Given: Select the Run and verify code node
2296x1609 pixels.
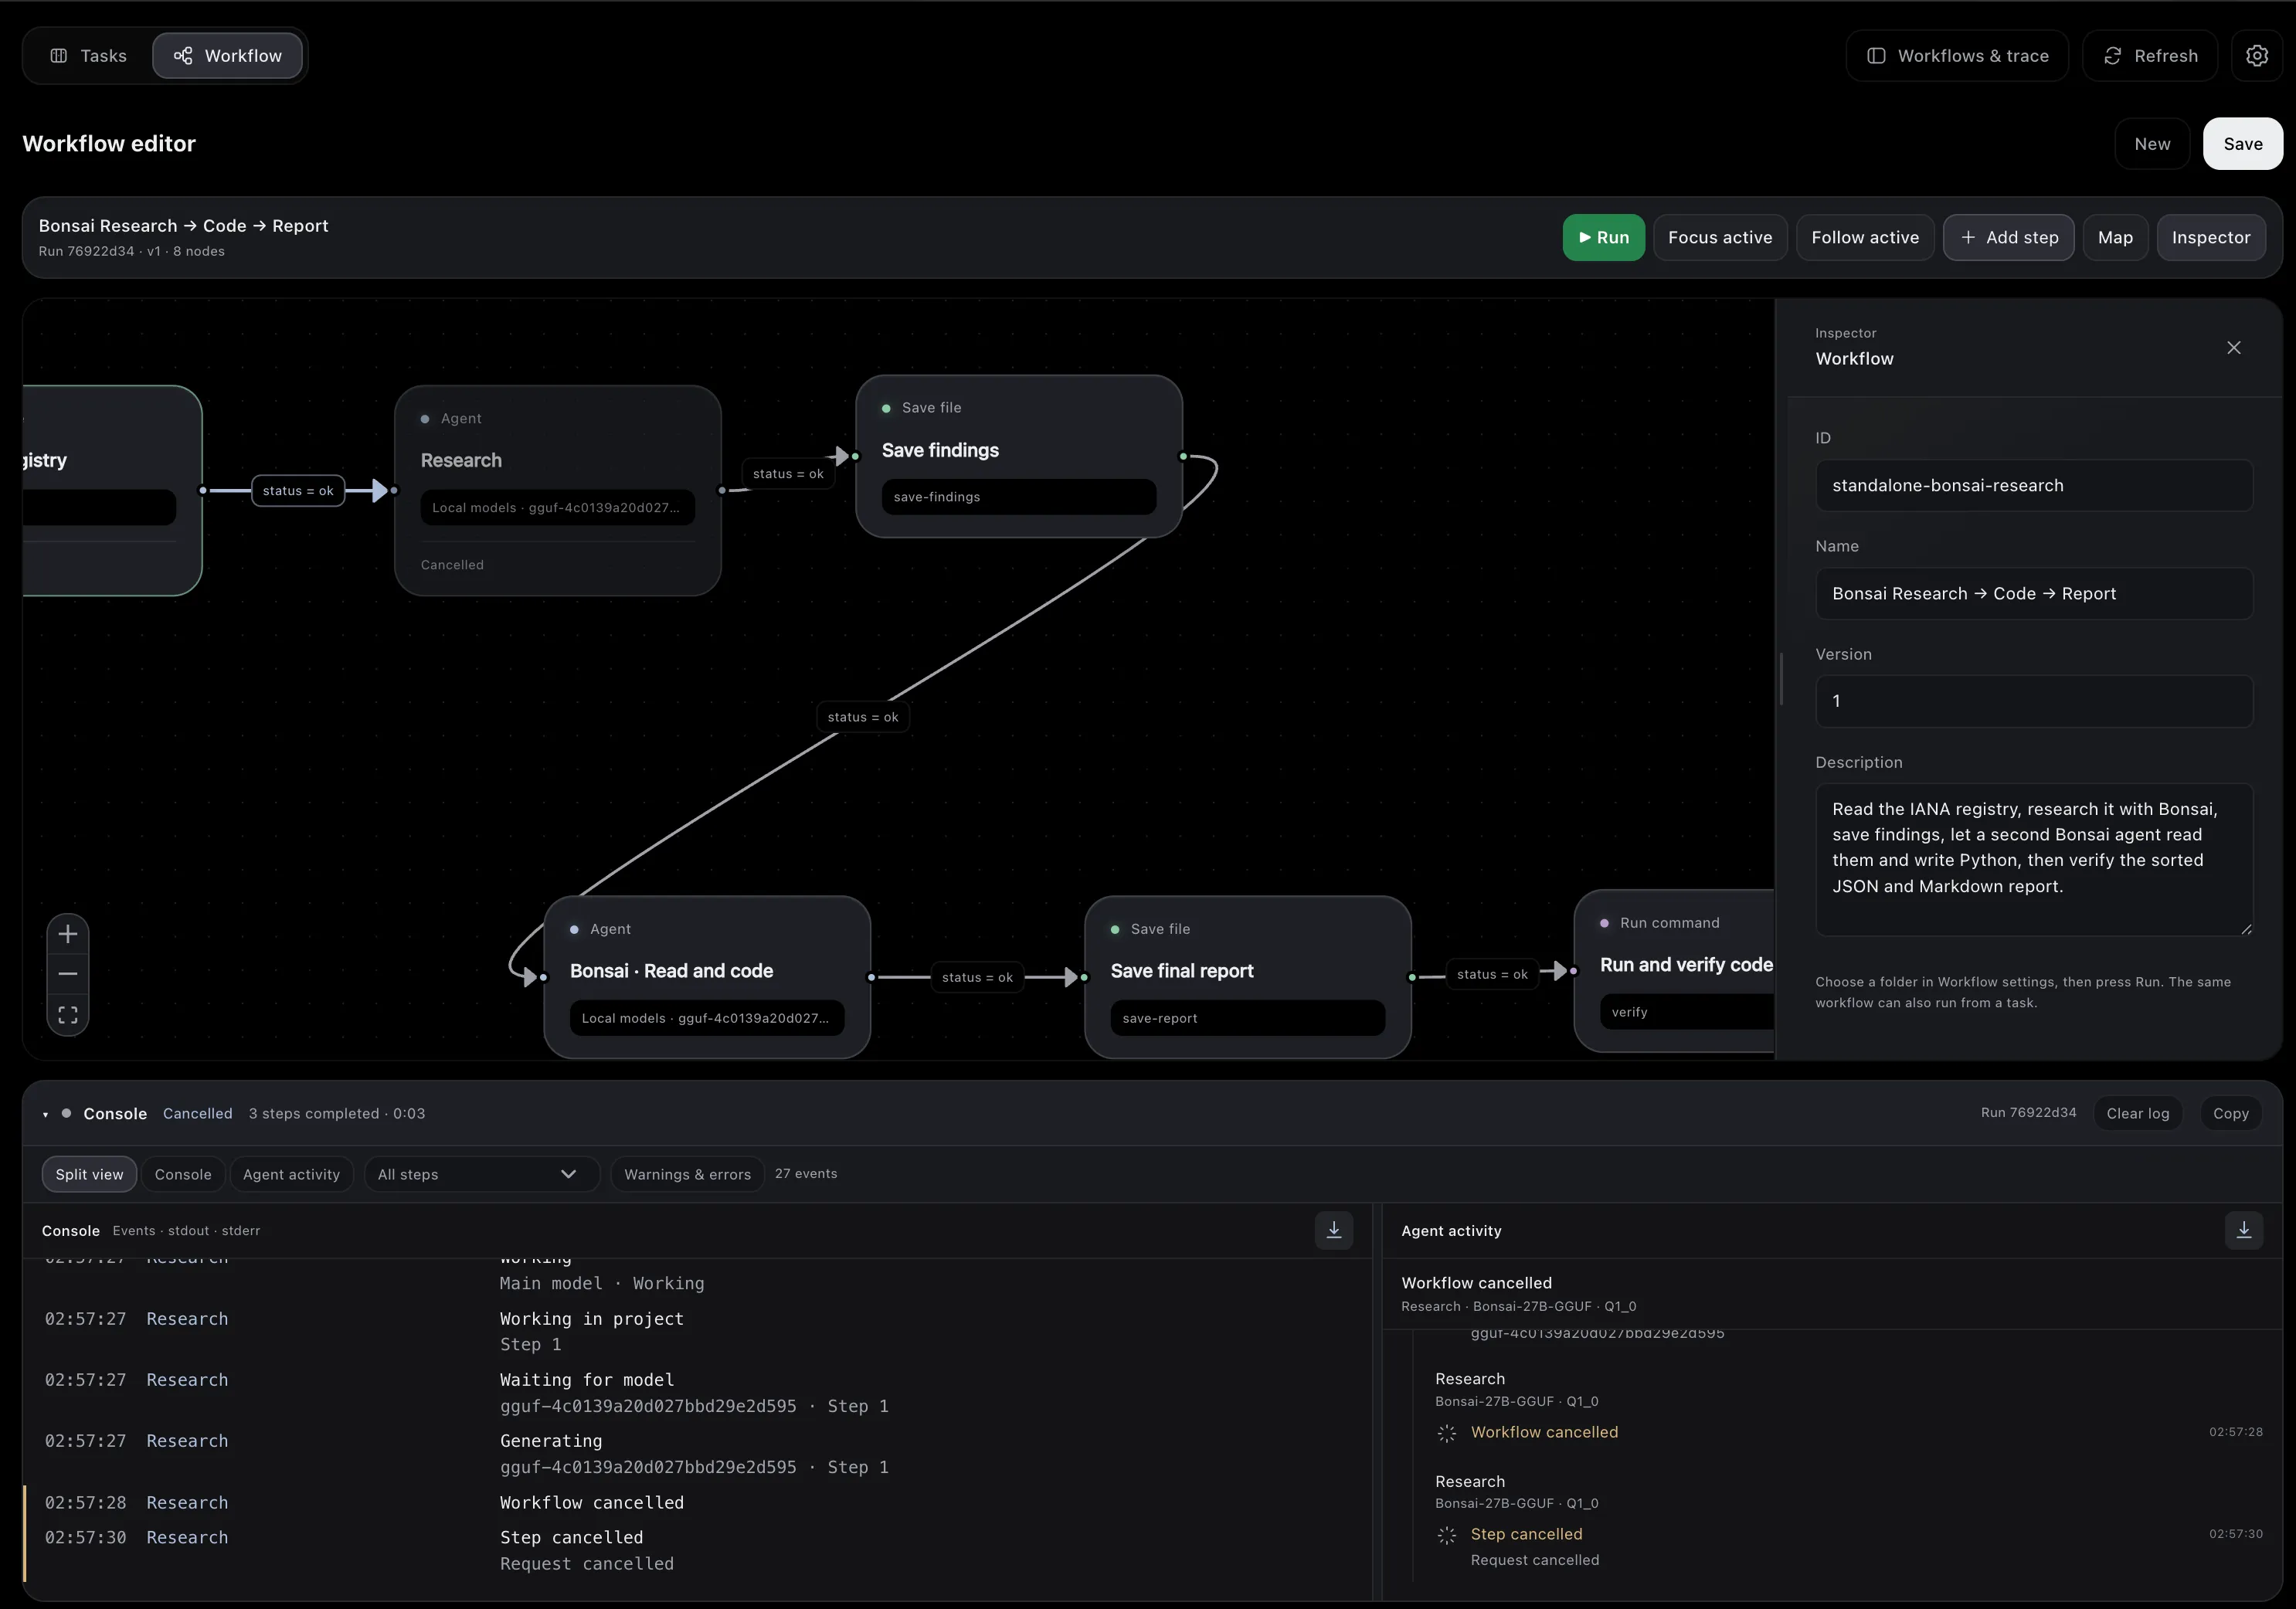Looking at the screenshot, I should tap(1675, 971).
